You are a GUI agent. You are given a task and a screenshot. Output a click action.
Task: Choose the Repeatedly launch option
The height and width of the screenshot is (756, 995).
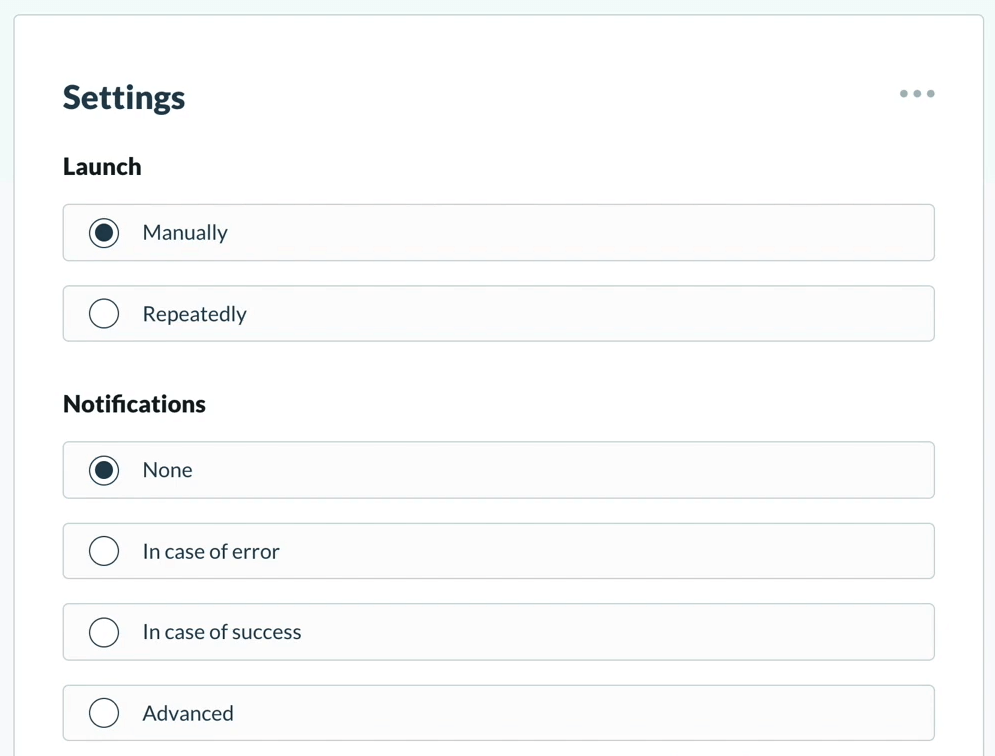click(x=498, y=314)
